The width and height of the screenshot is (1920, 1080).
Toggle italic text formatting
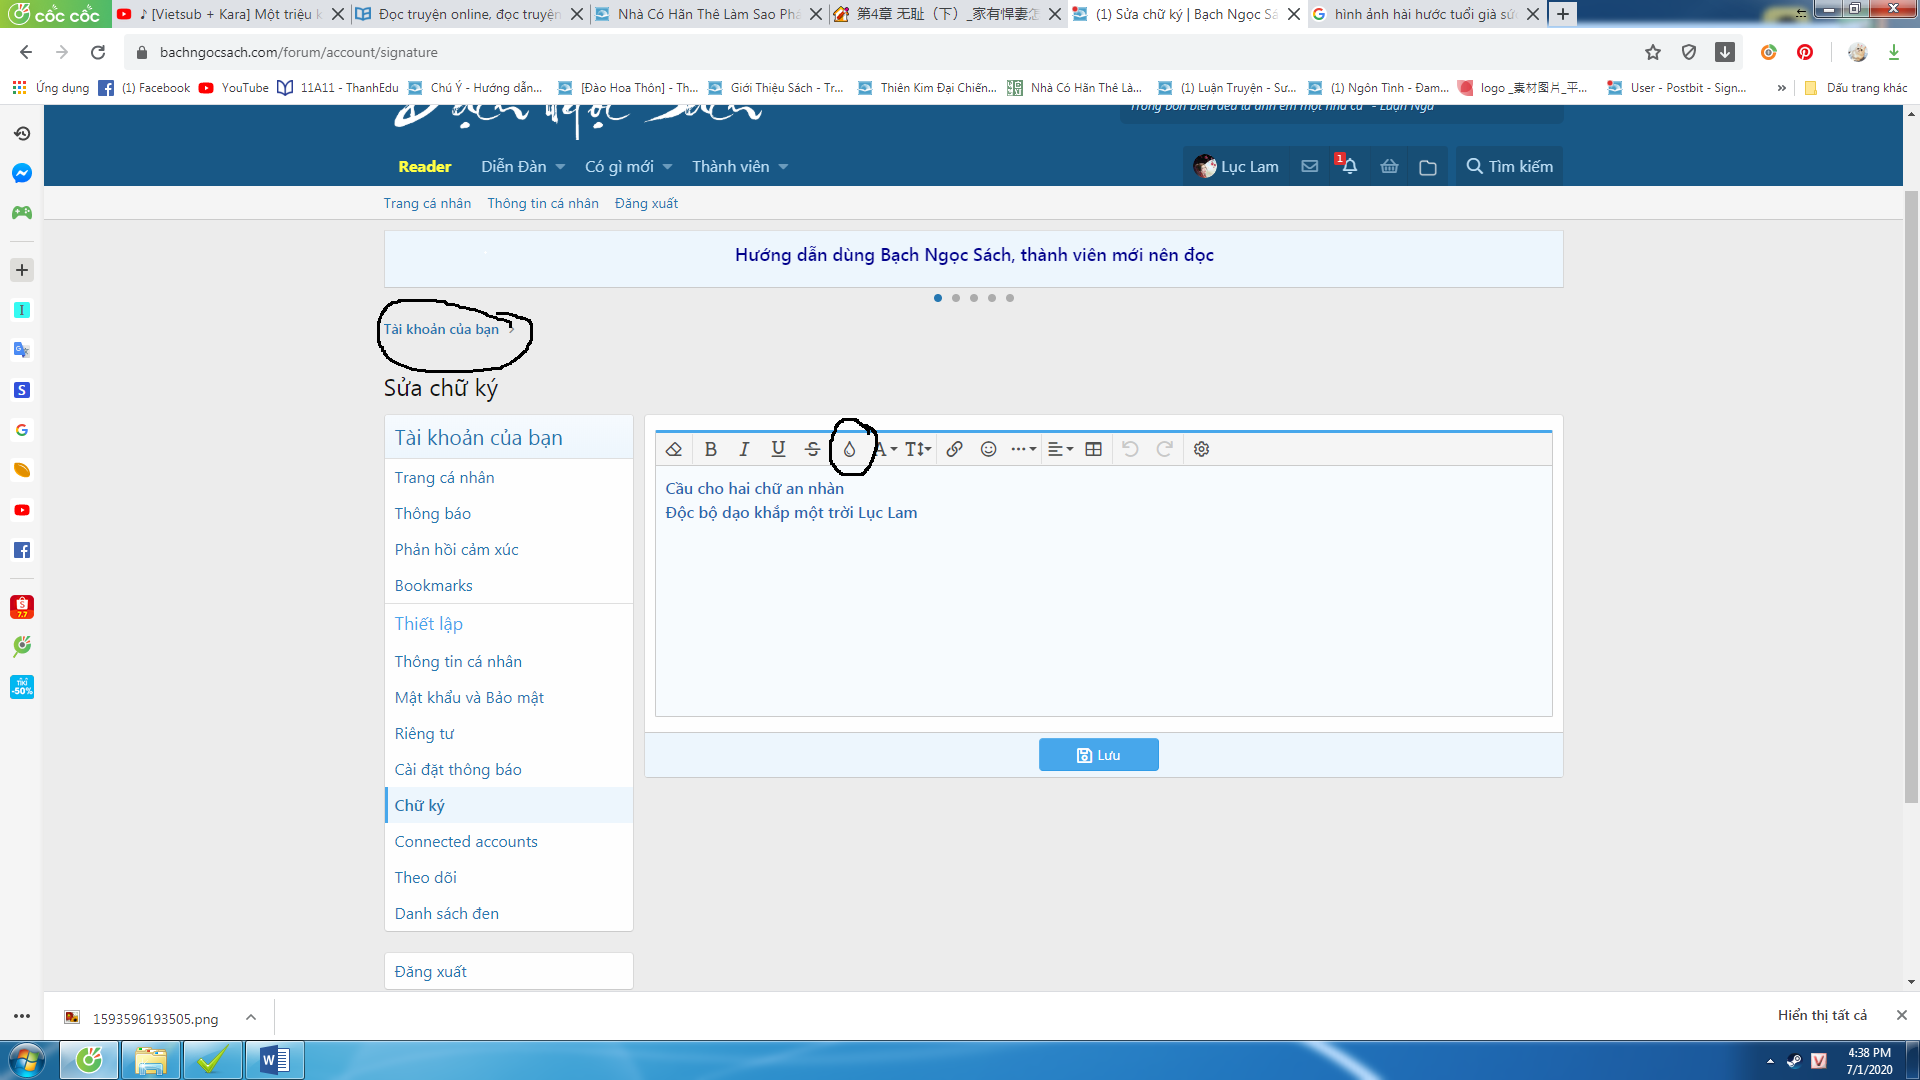click(x=744, y=449)
